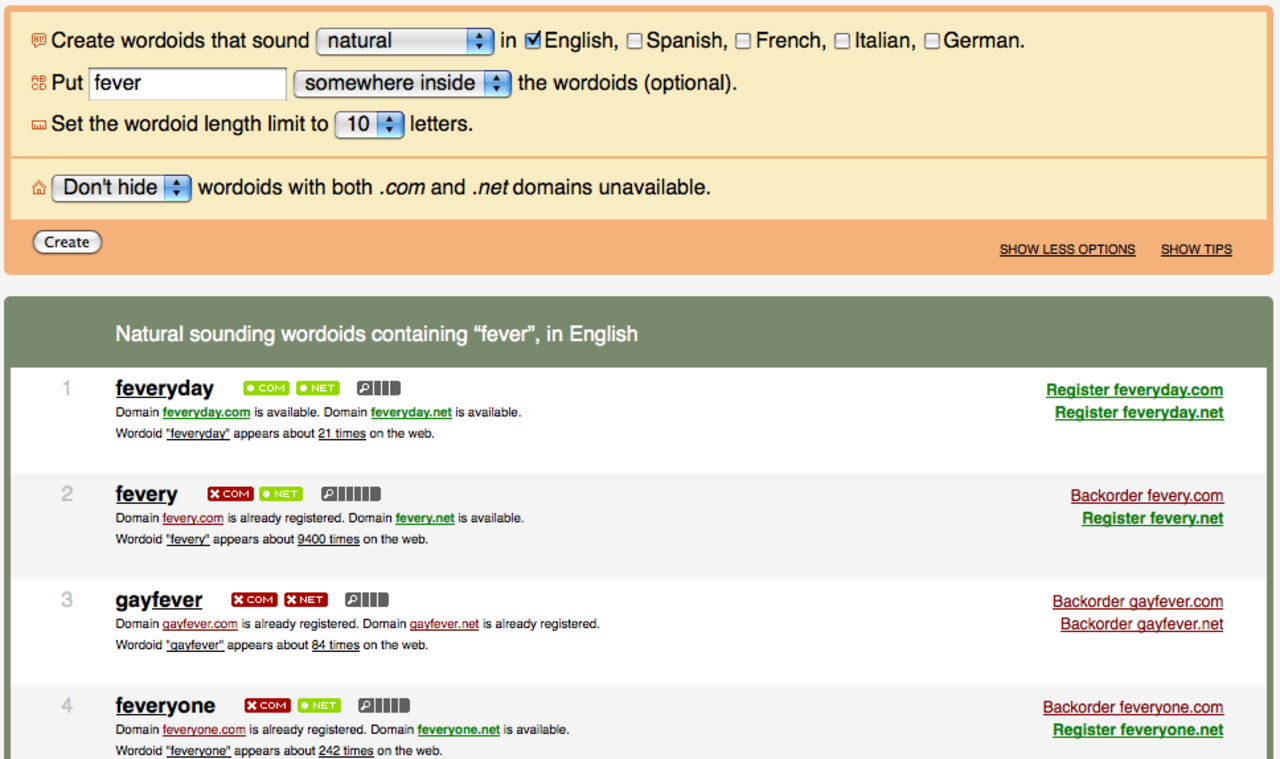1280x759 pixels.
Task: Click green COM badge for feveryday
Action: pyautogui.click(x=266, y=388)
